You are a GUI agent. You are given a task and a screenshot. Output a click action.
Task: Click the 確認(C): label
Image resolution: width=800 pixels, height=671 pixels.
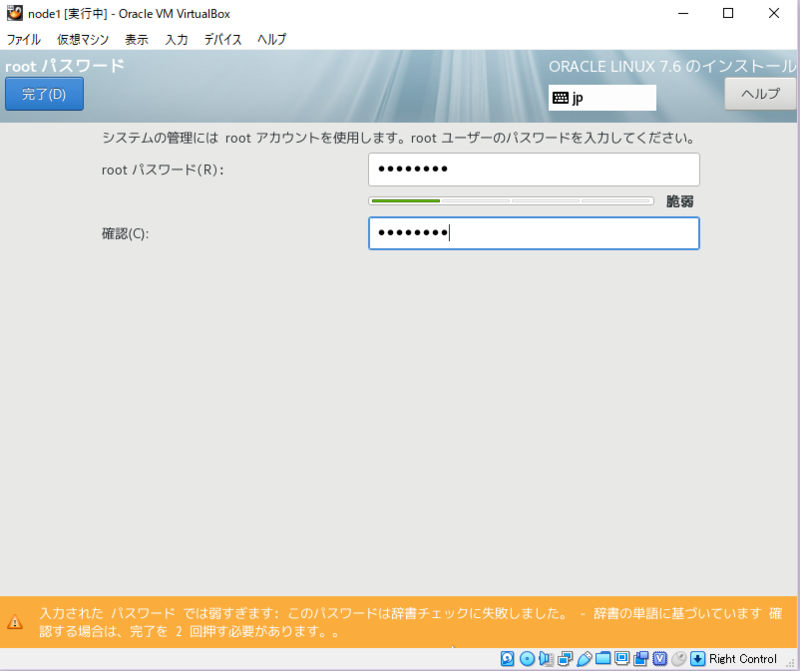[126, 234]
